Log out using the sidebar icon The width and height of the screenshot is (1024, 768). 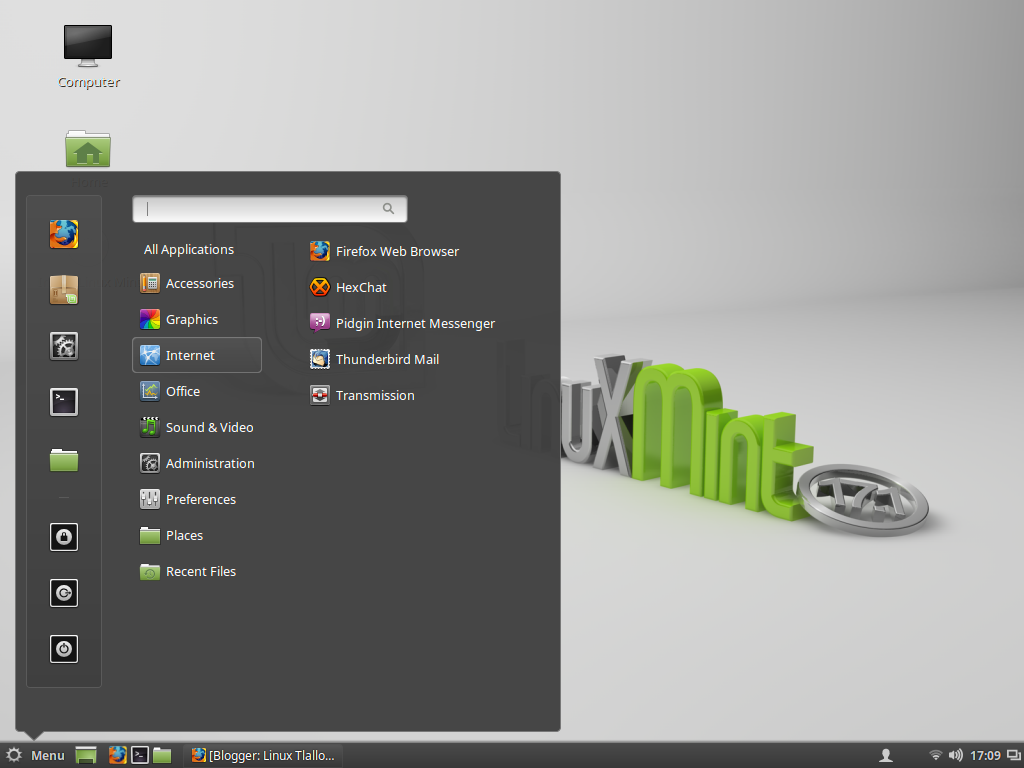64,593
